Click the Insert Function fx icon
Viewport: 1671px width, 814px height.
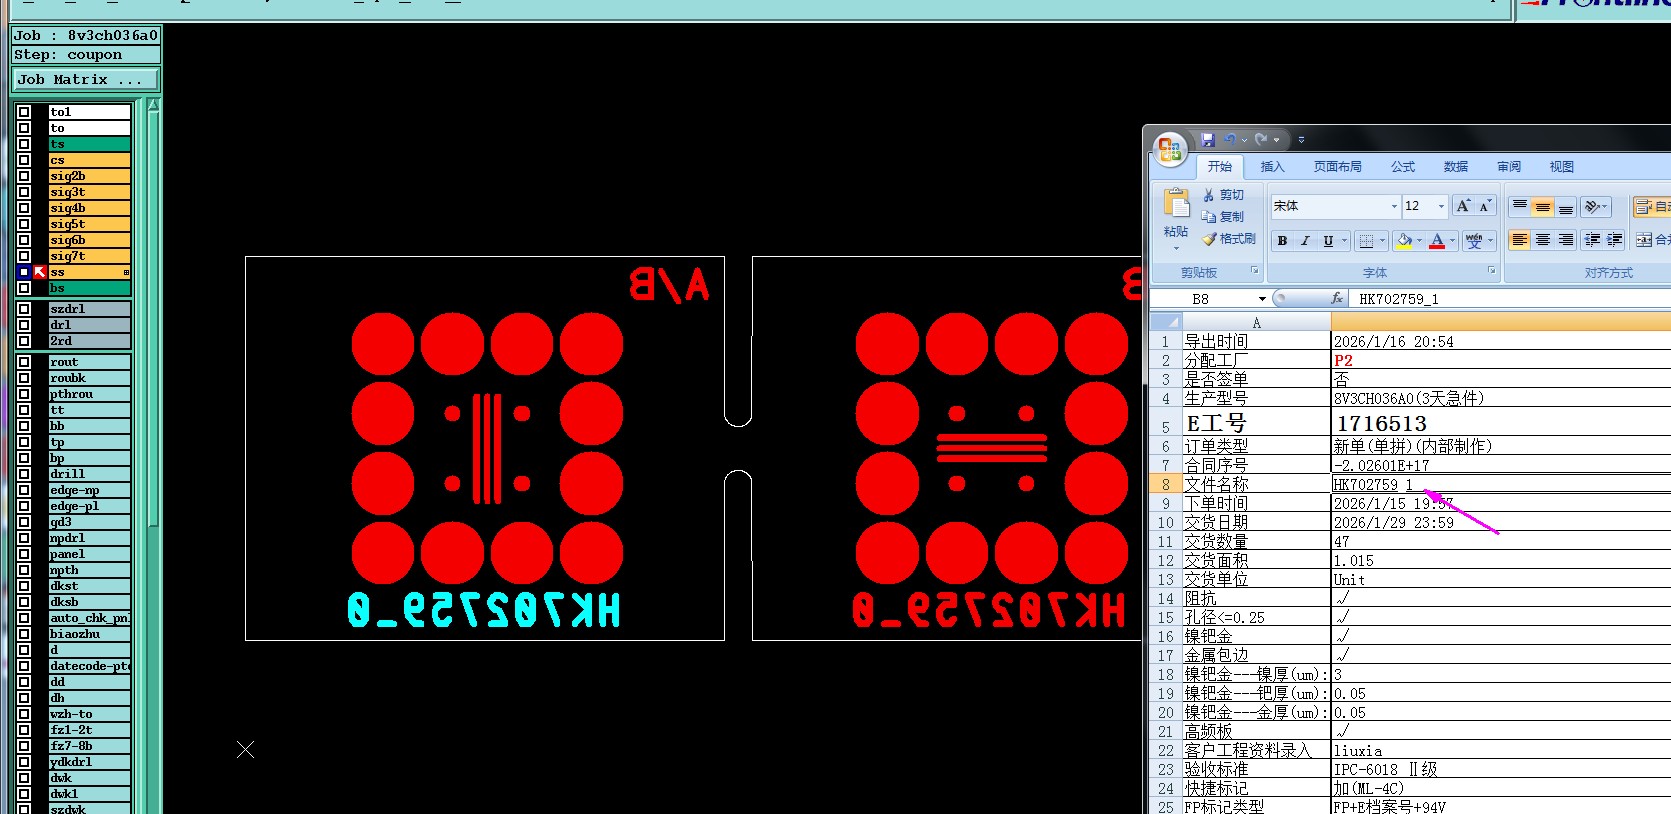pos(1337,298)
